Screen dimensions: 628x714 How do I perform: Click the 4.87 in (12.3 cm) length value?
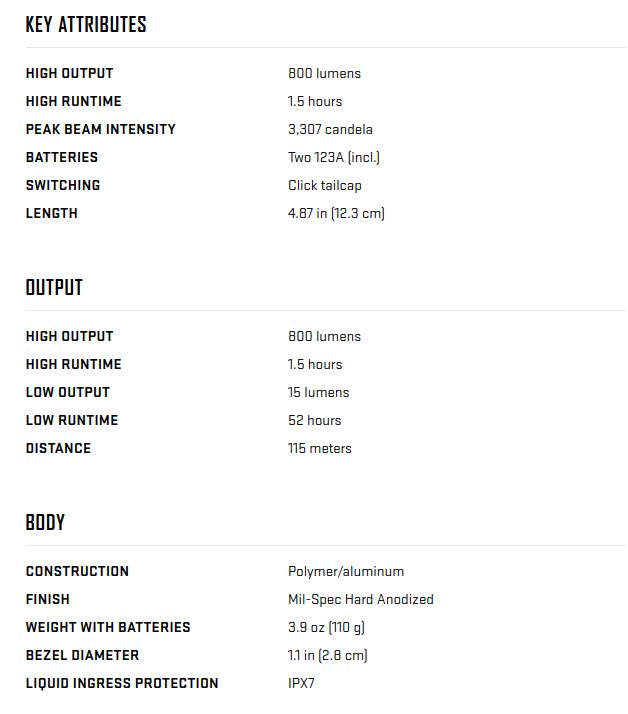point(336,214)
